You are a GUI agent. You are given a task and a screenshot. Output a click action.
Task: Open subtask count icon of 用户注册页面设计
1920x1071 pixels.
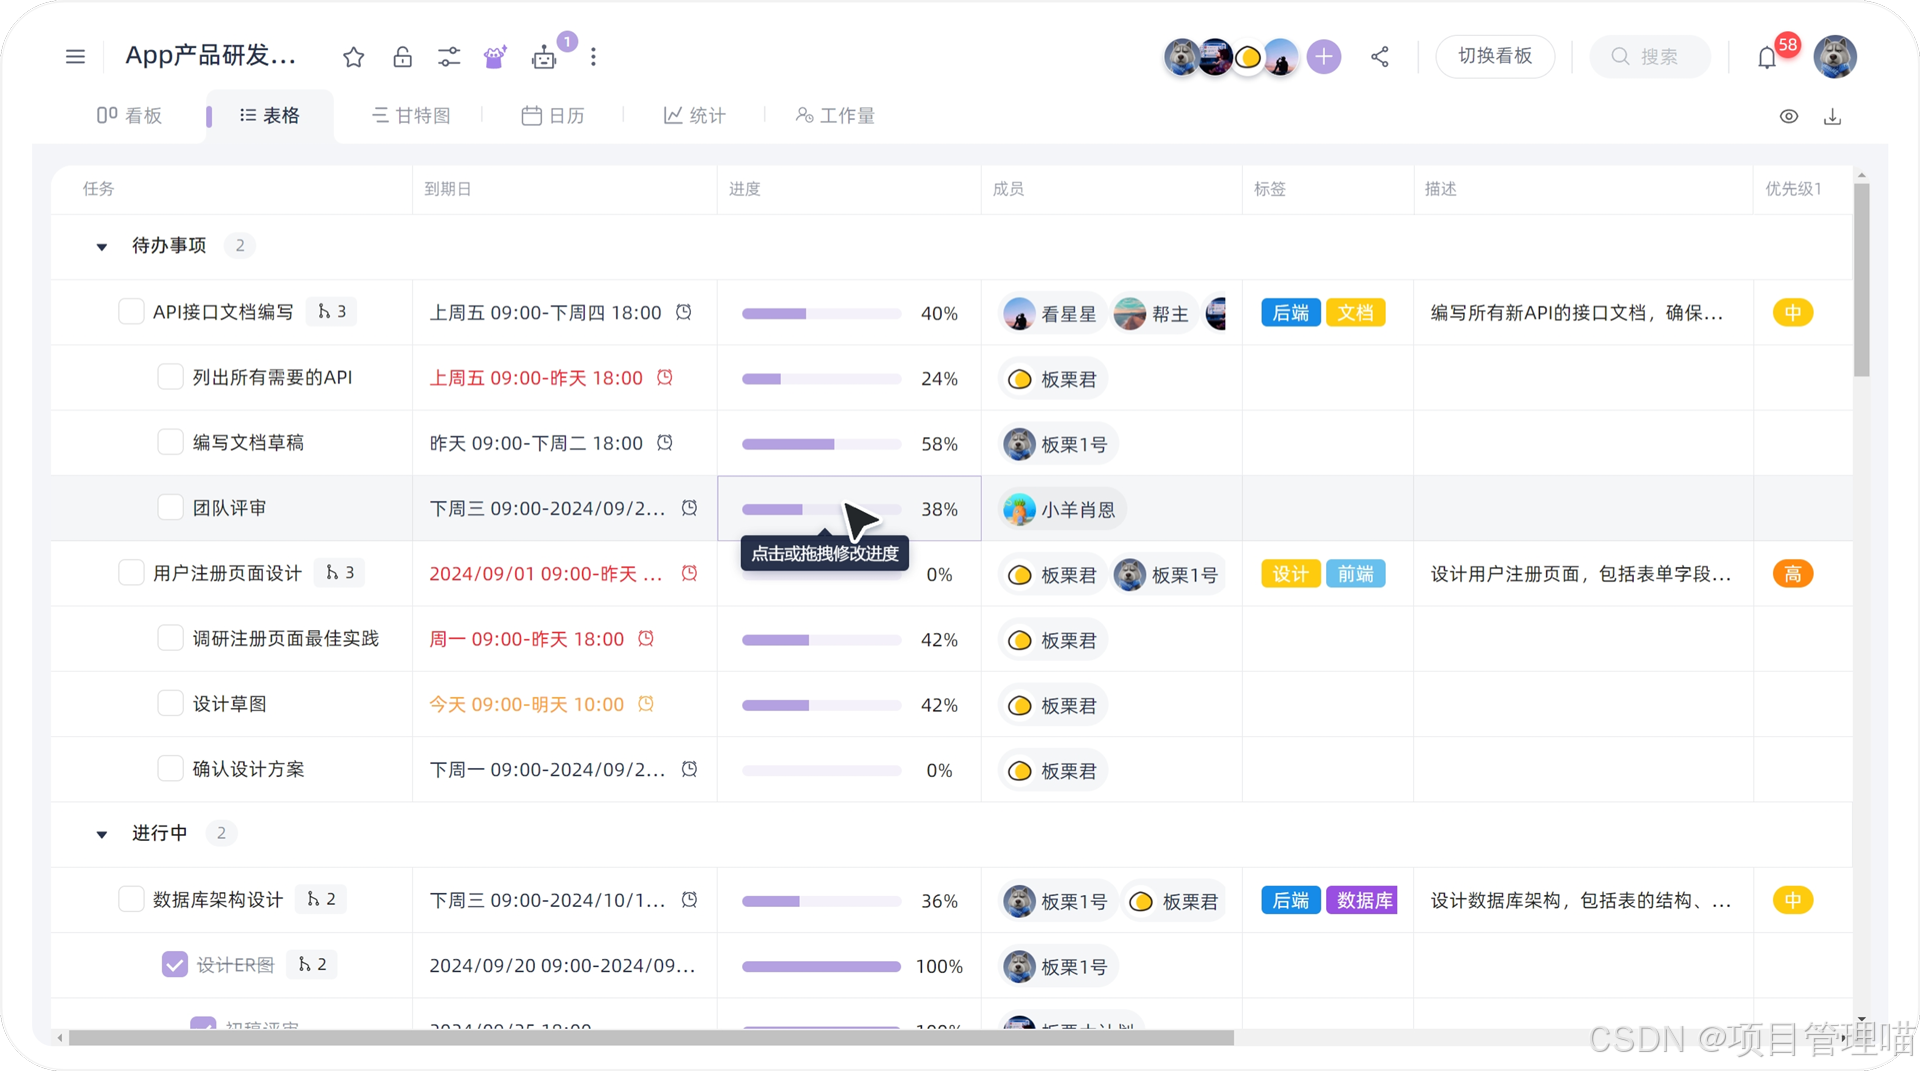pos(339,573)
